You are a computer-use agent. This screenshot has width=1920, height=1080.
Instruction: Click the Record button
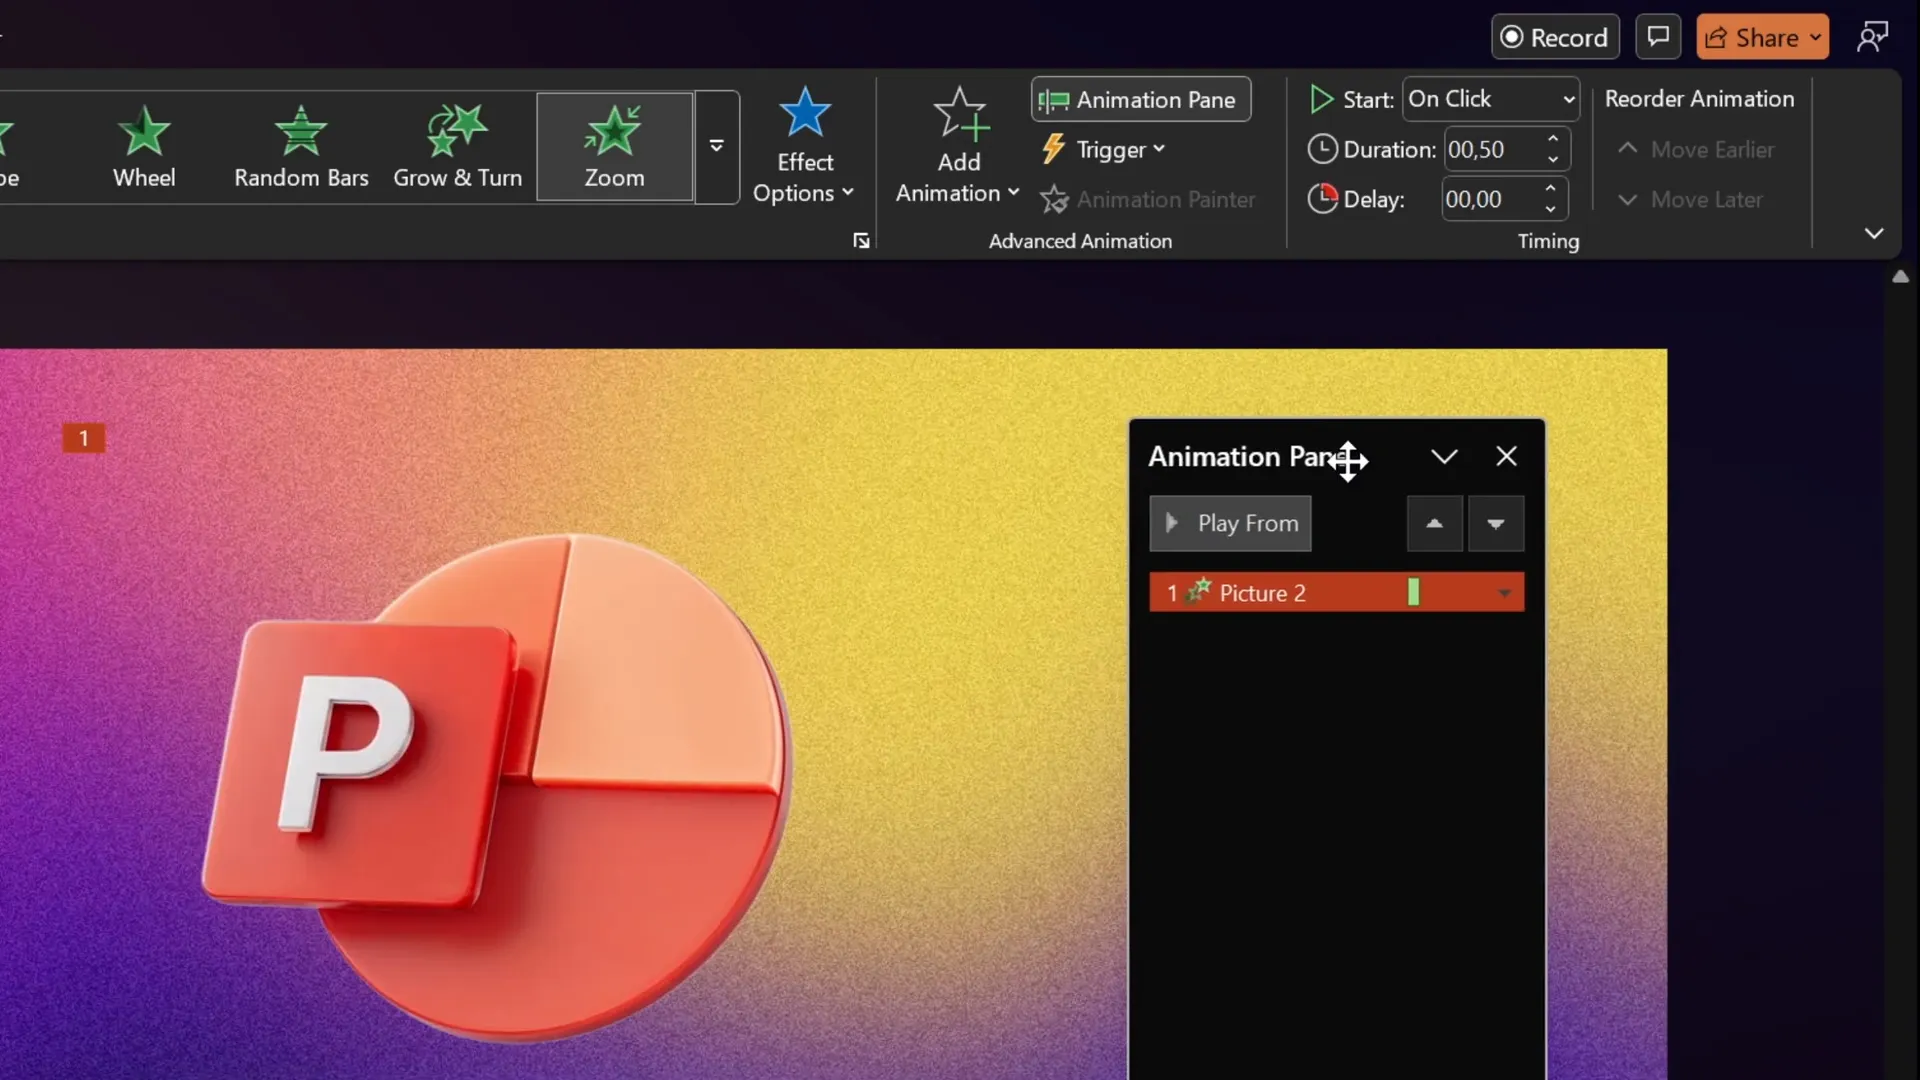coord(1555,38)
